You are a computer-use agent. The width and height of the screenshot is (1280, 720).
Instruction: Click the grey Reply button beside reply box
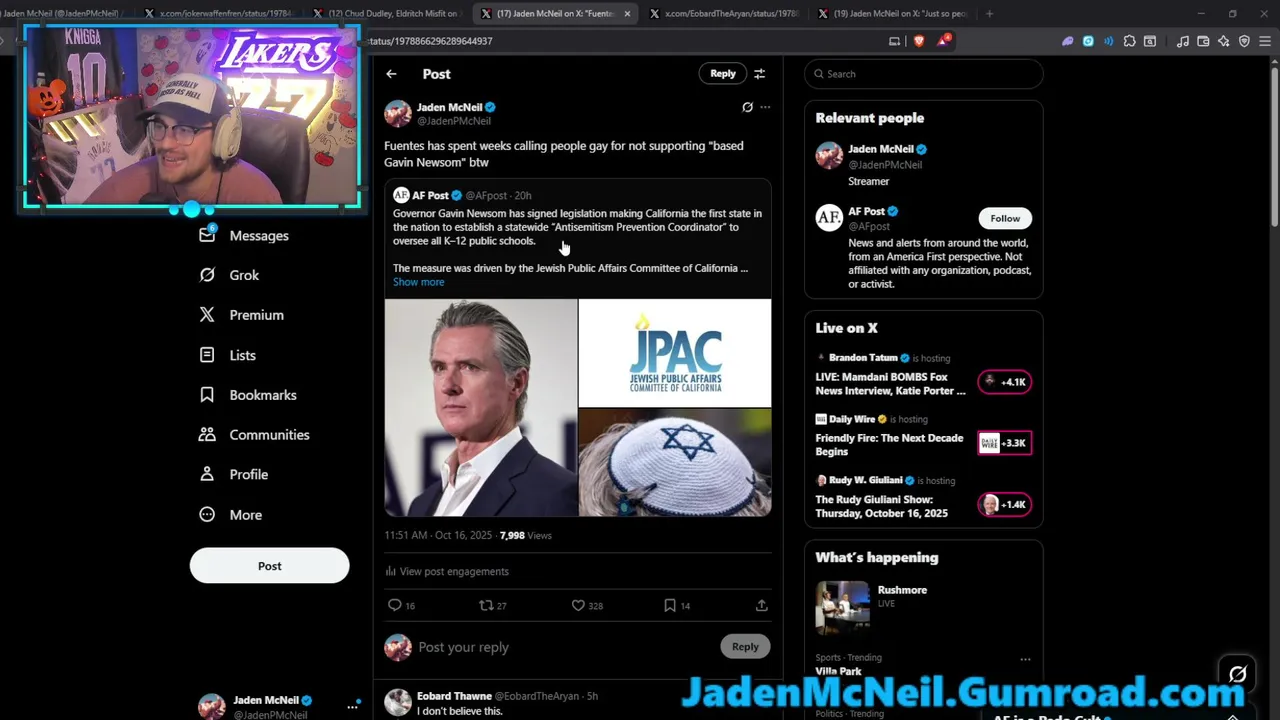pos(745,646)
